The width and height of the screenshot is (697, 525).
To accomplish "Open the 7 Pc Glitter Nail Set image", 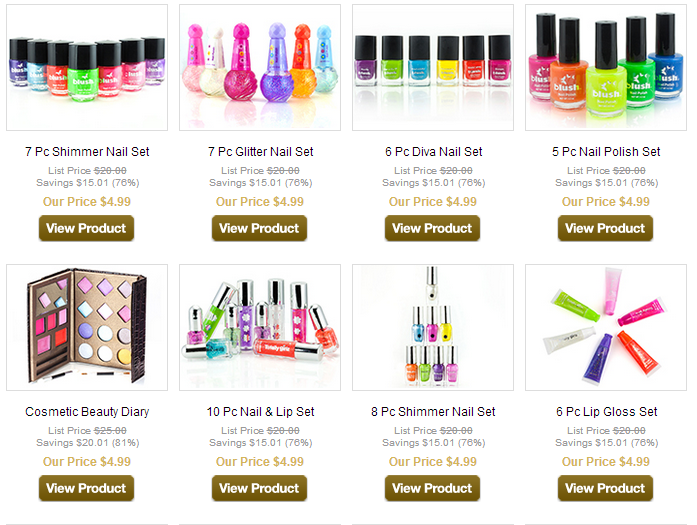I will [x=260, y=68].
